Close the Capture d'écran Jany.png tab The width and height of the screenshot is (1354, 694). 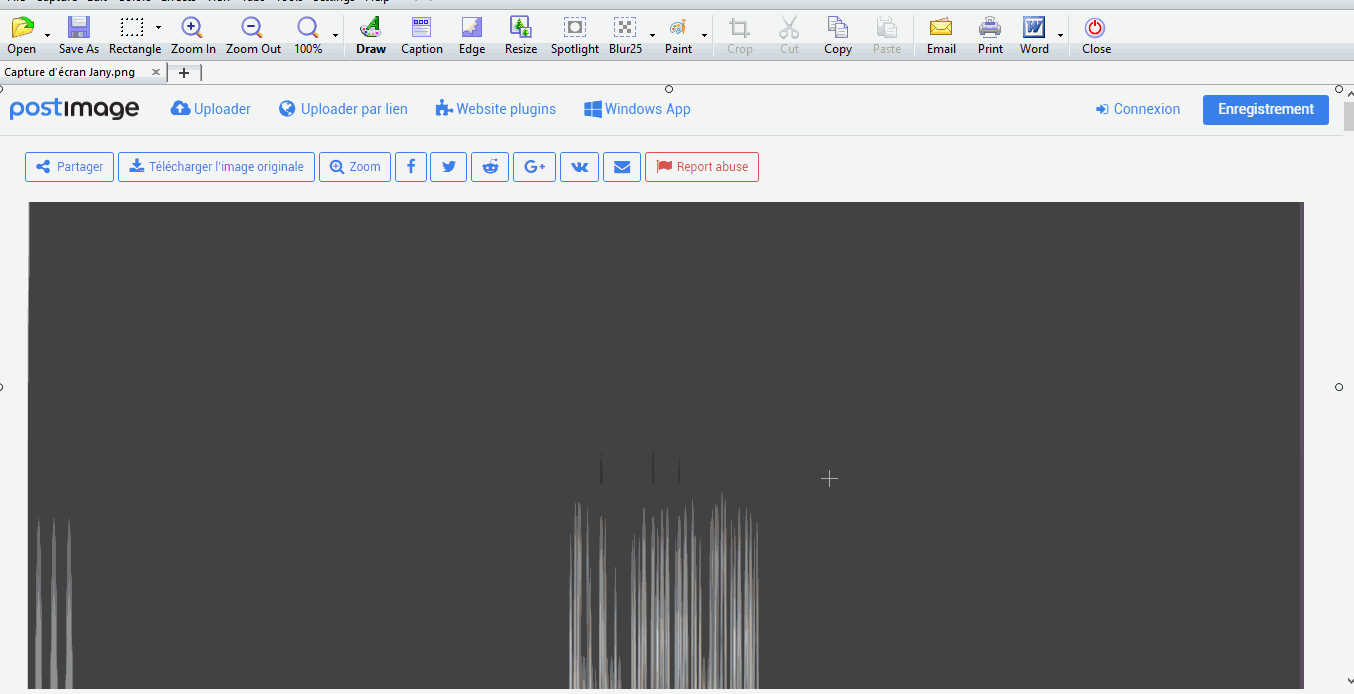click(156, 72)
